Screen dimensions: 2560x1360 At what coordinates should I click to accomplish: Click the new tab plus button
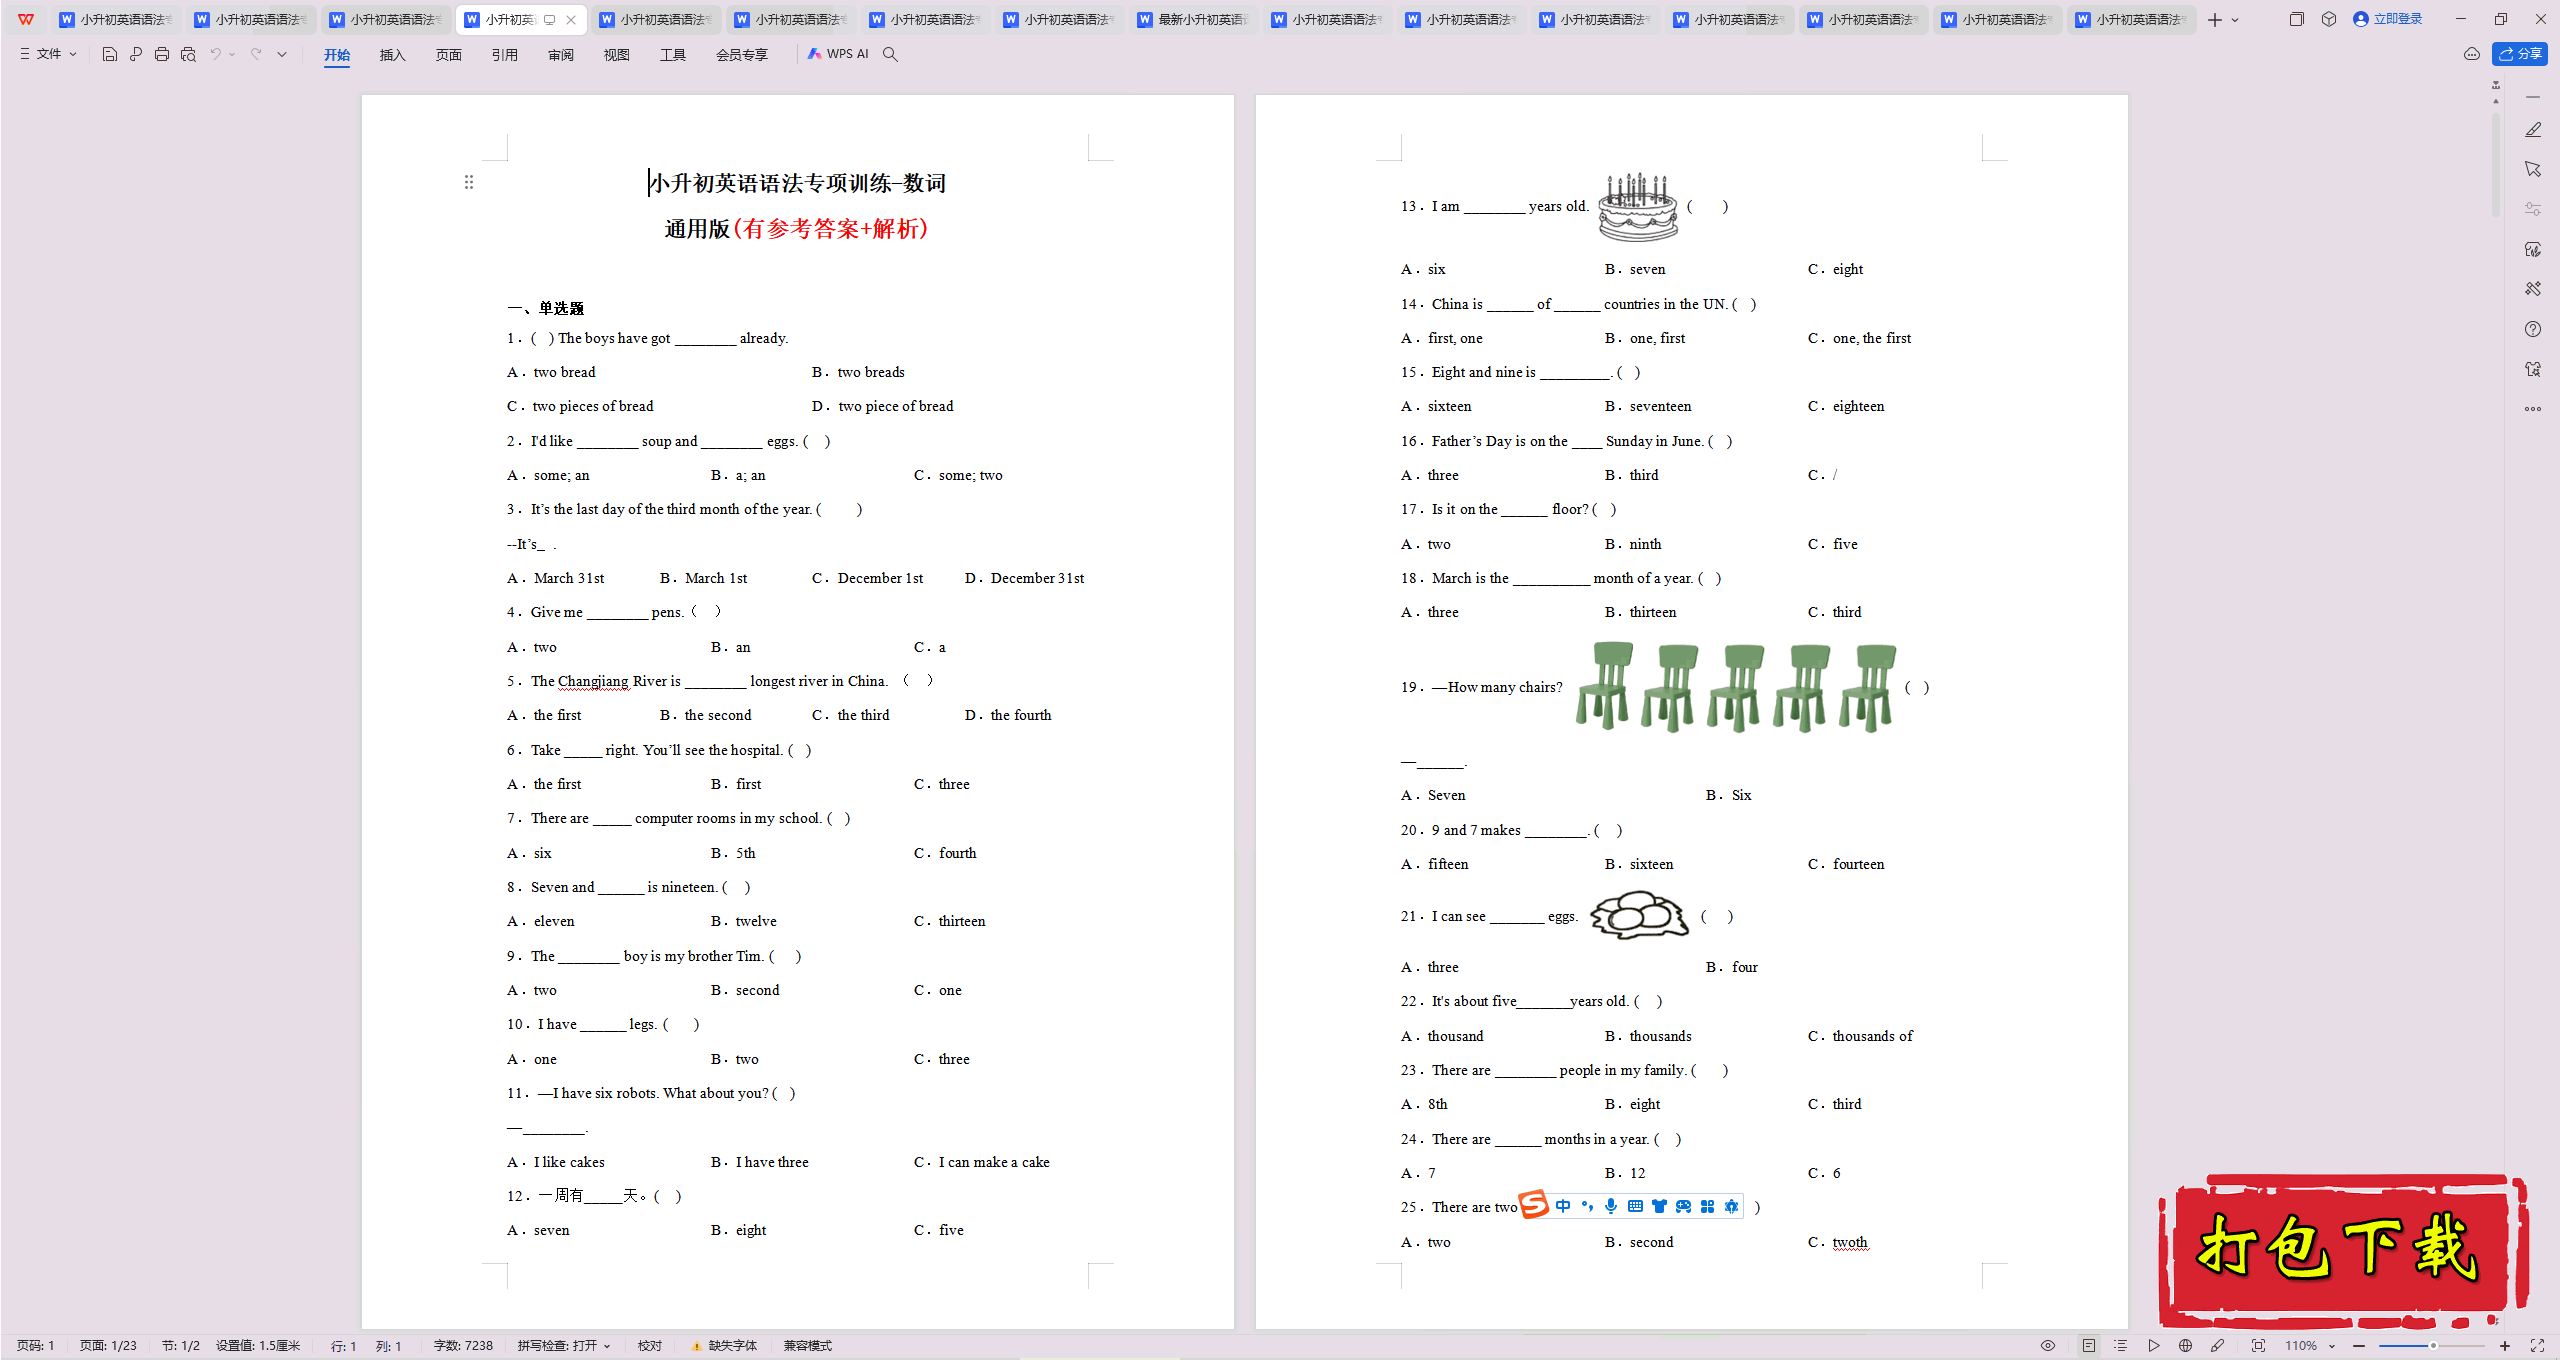2215,20
